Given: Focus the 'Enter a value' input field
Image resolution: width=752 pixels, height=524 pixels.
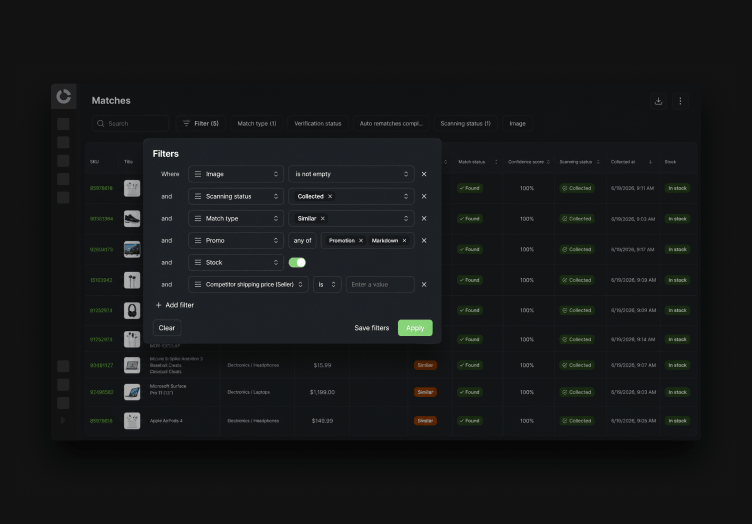Looking at the screenshot, I should point(380,285).
